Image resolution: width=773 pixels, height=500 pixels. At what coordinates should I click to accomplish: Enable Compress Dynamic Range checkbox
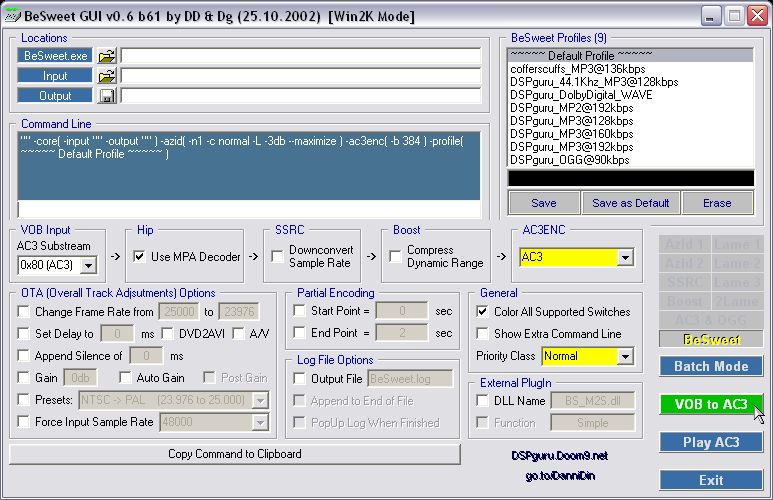(395, 256)
